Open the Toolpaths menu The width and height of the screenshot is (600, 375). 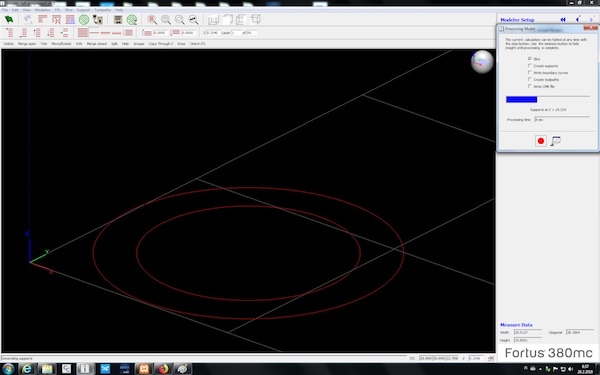(103, 10)
